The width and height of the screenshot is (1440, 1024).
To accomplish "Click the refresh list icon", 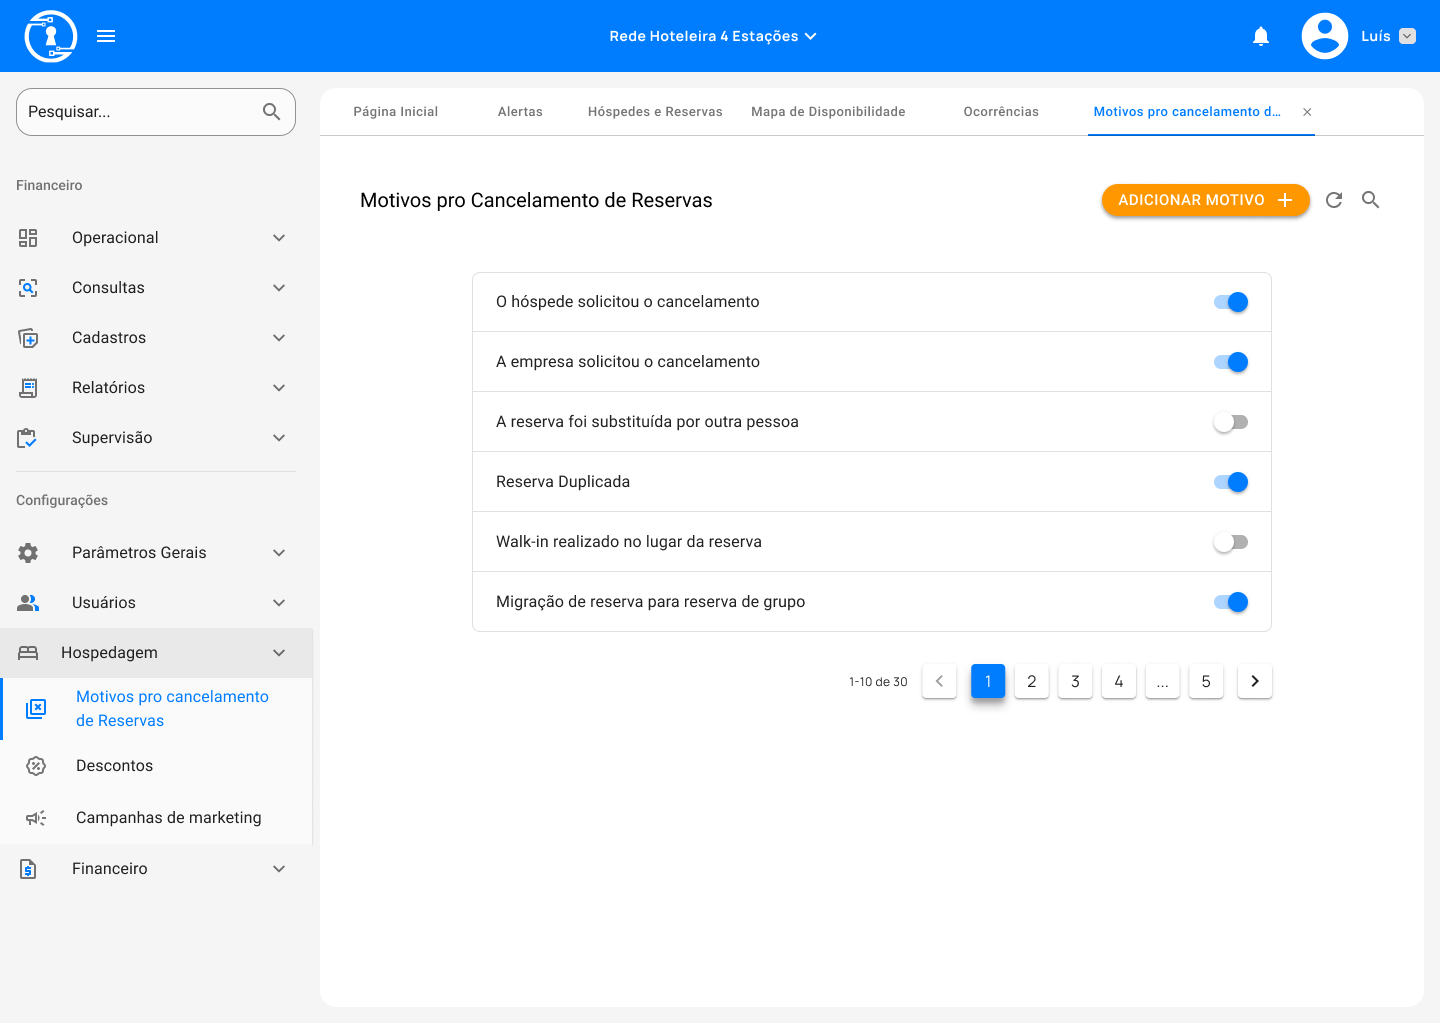I will click(1334, 200).
